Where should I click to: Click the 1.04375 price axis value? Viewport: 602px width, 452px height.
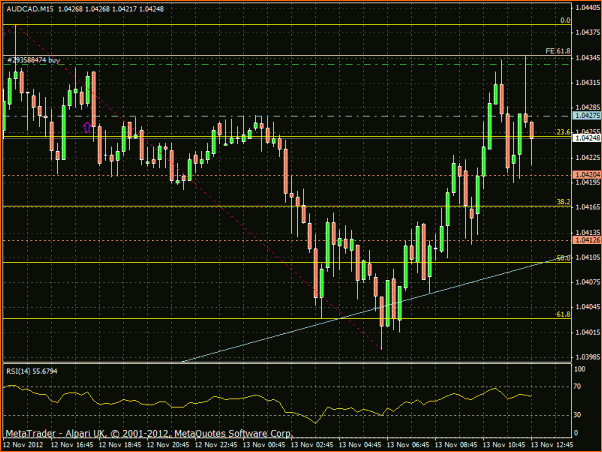coord(587,32)
